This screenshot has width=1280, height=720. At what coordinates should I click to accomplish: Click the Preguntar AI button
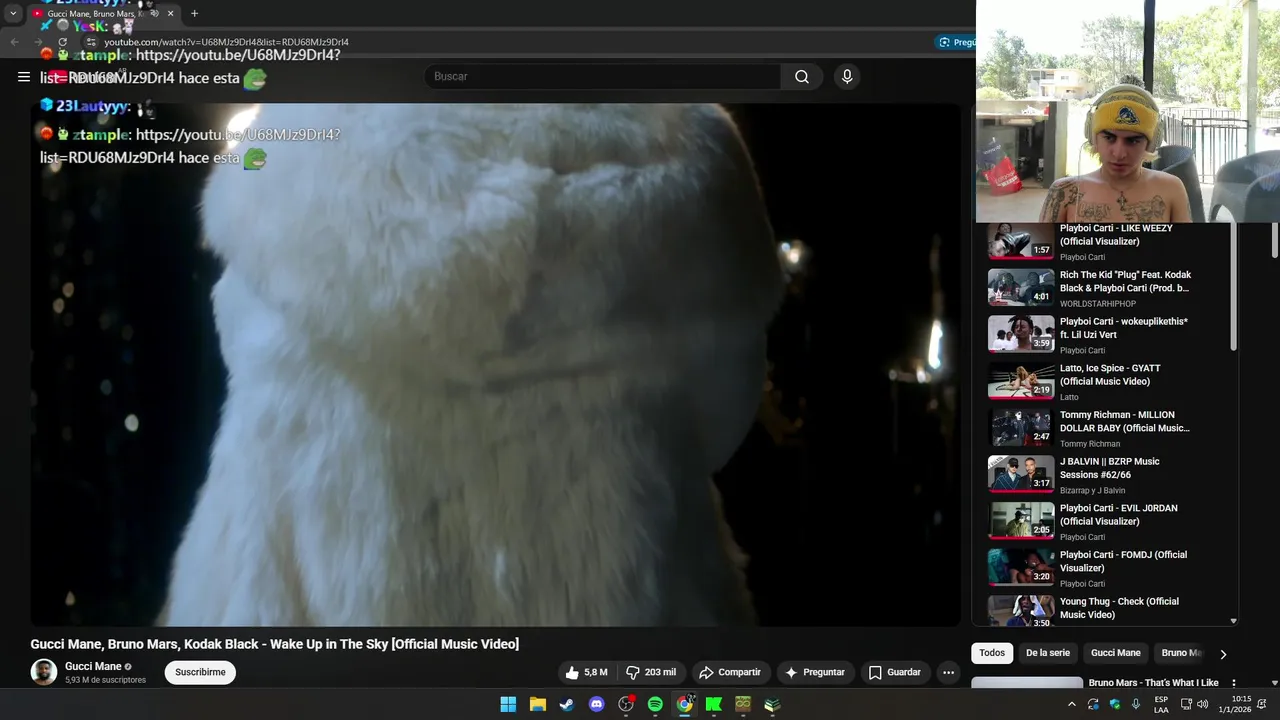pos(815,673)
